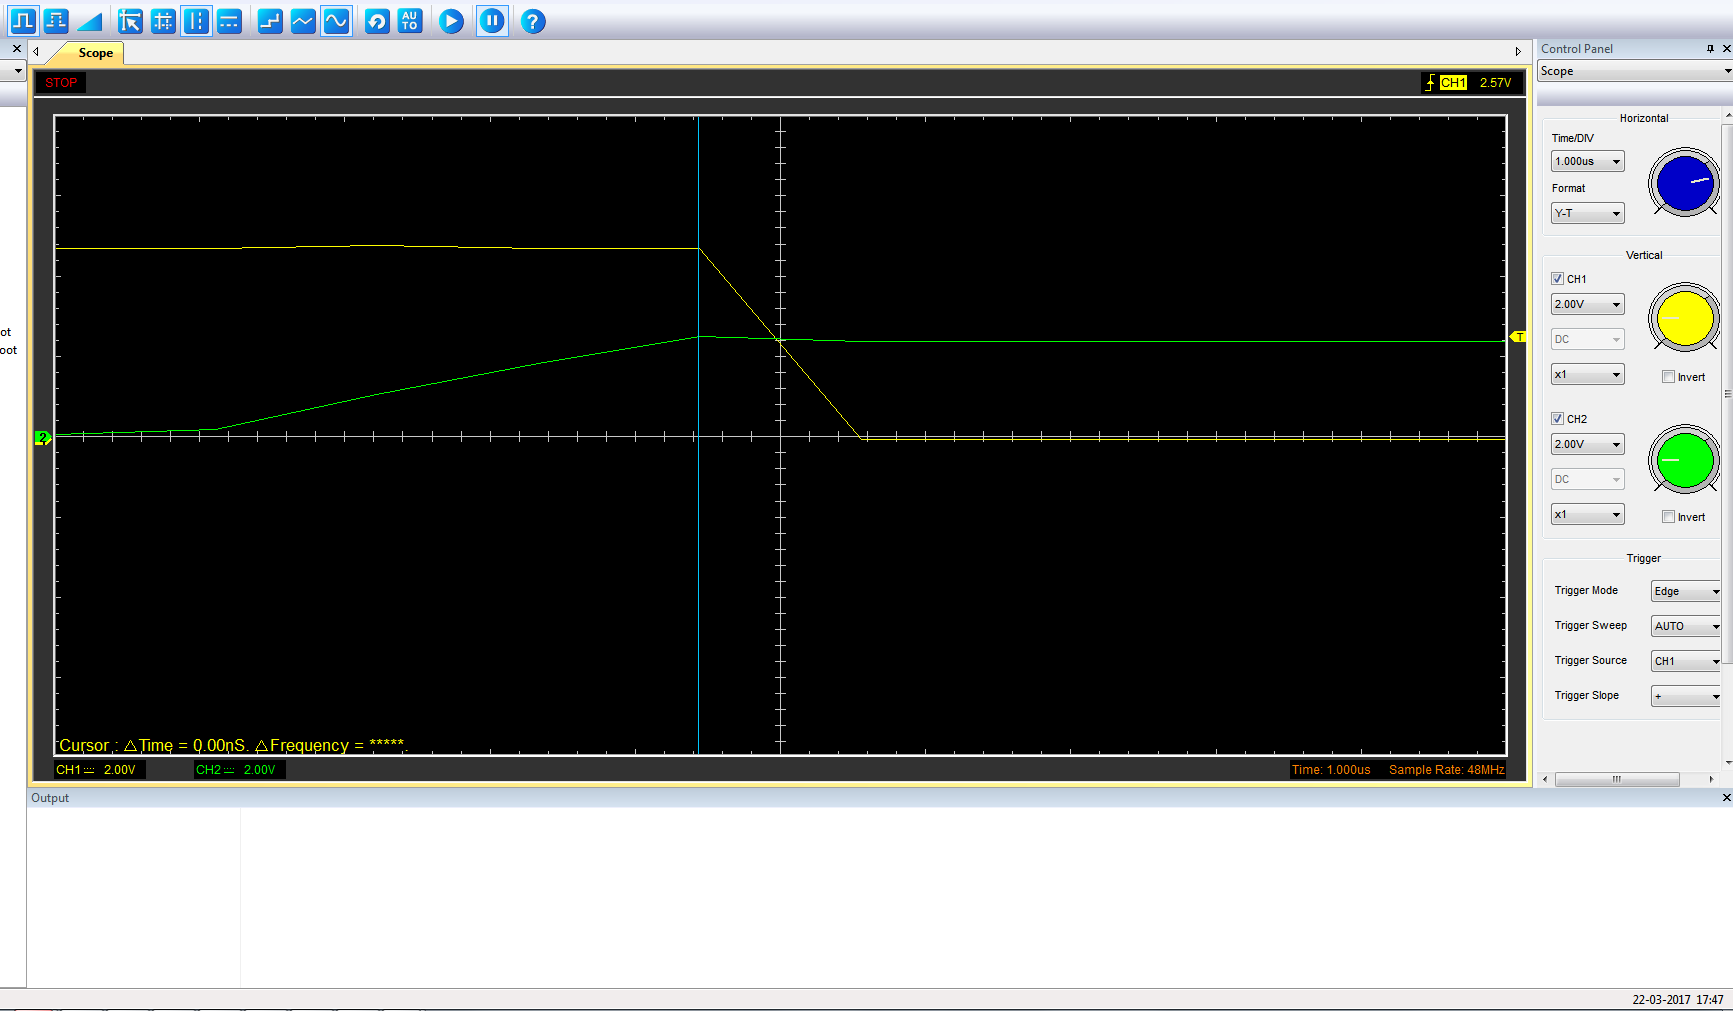Close the Control Panel
The width and height of the screenshot is (1733, 1011).
click(x=1726, y=48)
